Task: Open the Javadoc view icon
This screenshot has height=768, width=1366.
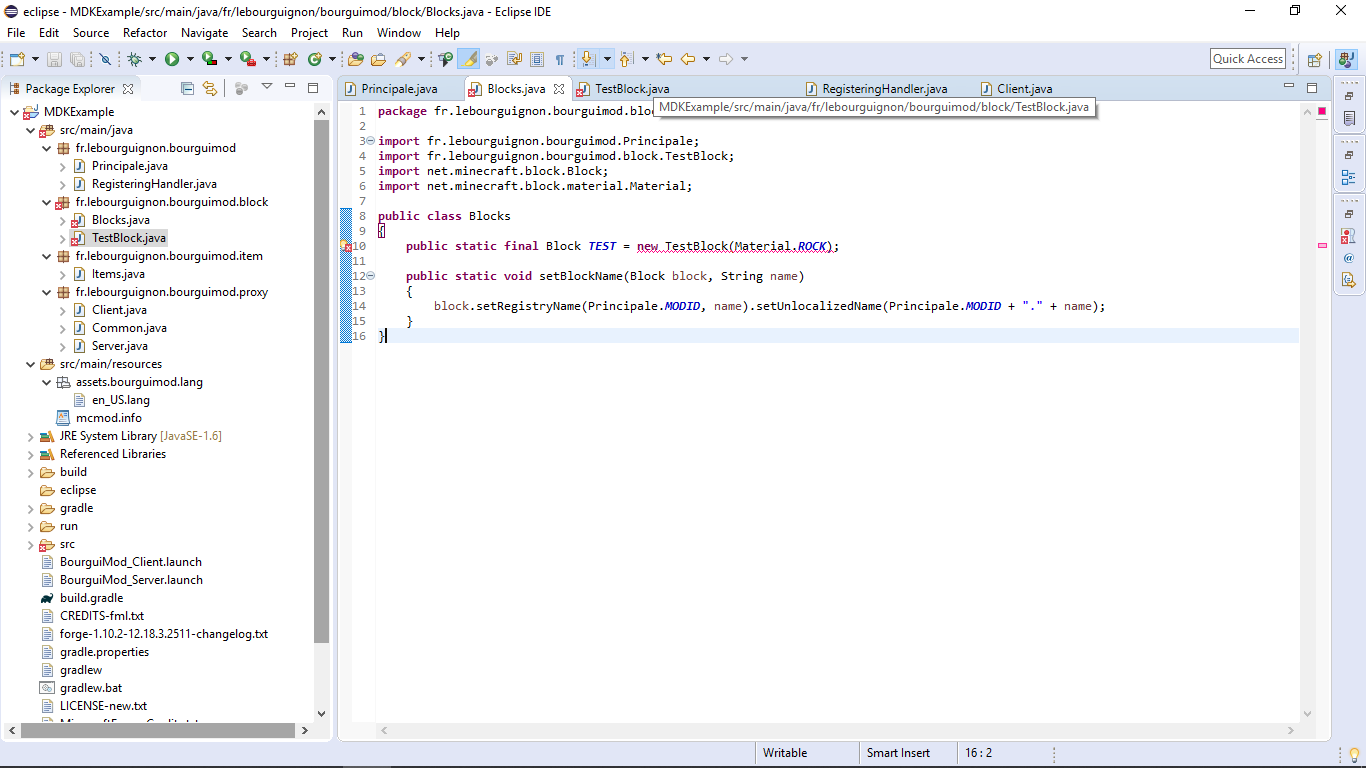Action: [x=1348, y=258]
